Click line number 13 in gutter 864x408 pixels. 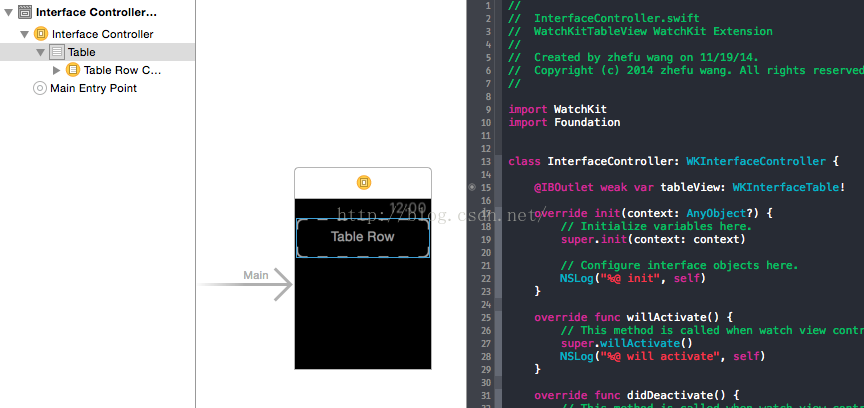click(x=485, y=162)
